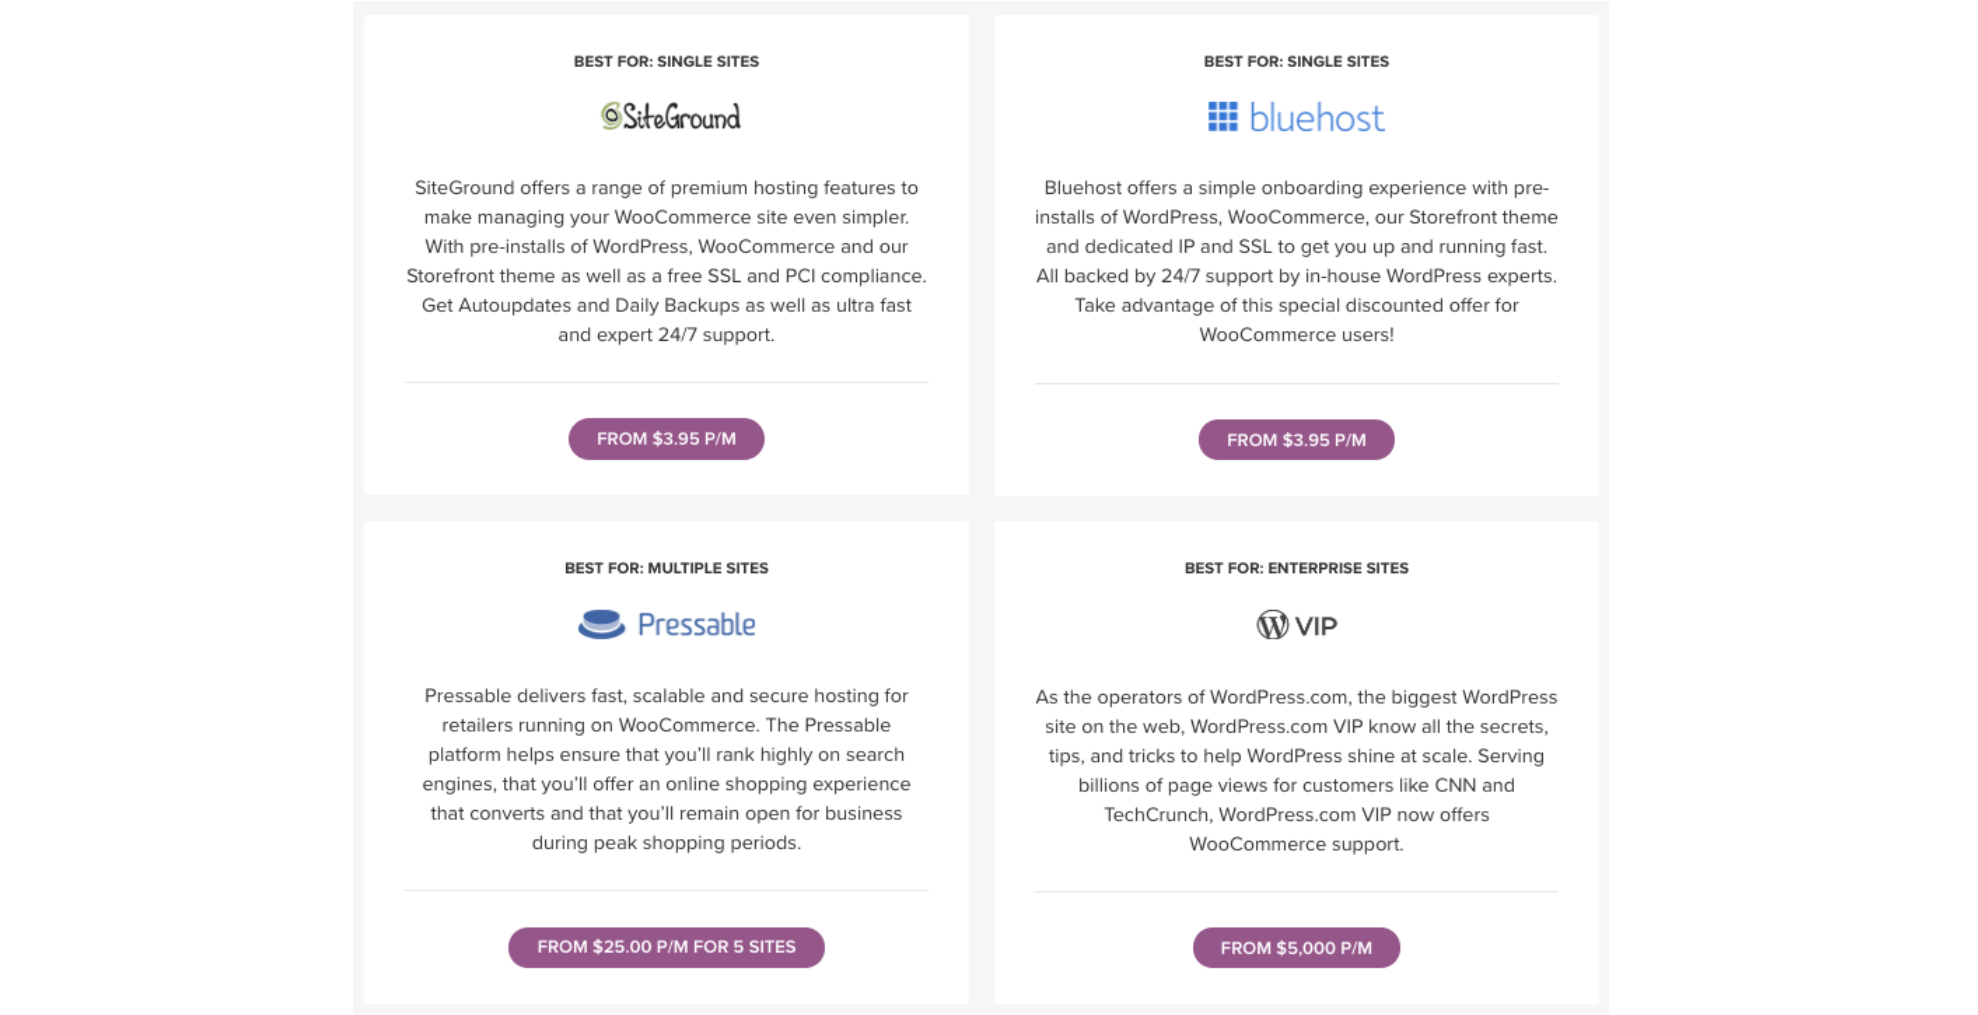Click the bluehost wordmark text
Viewport: 1978px width, 1015px height.
tap(1316, 118)
